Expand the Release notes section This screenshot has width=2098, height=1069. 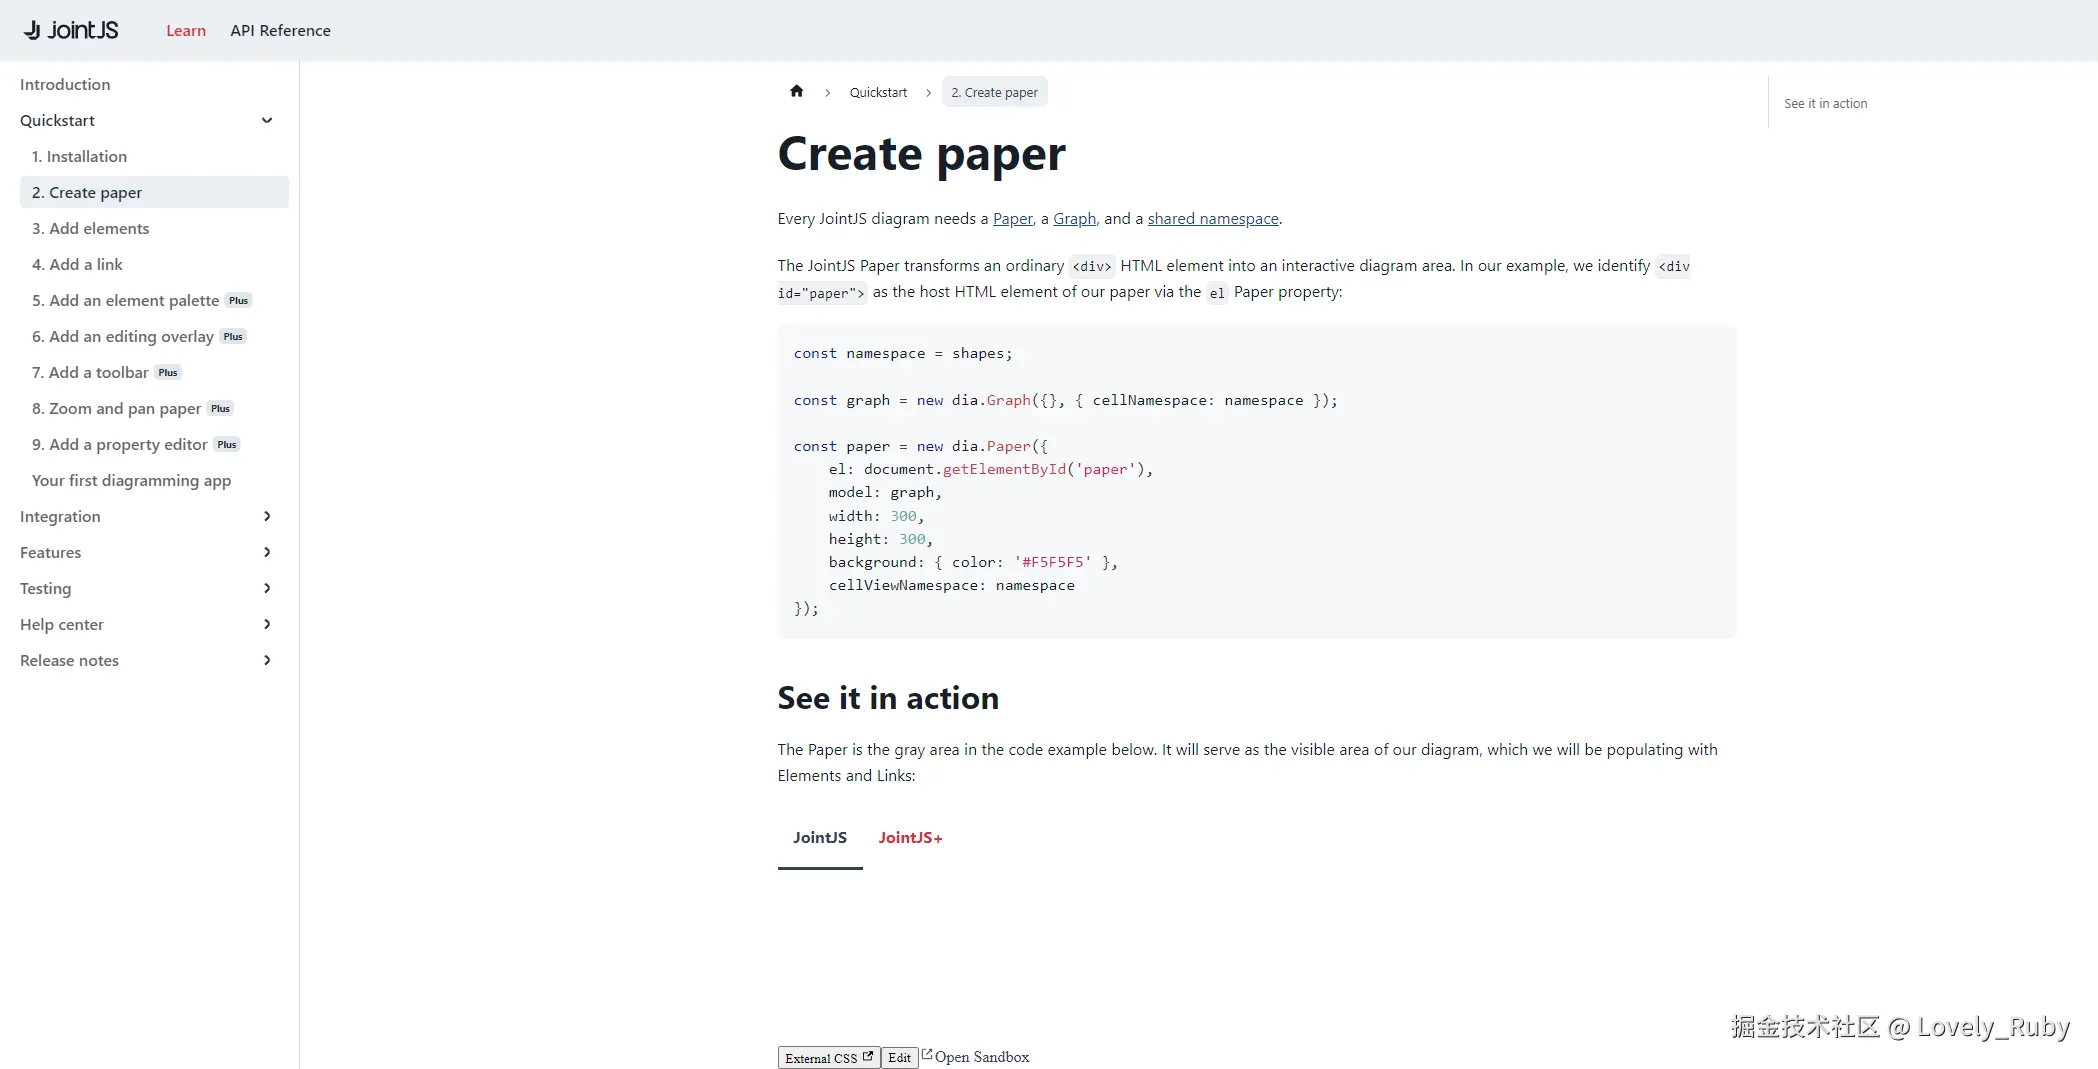point(267,660)
